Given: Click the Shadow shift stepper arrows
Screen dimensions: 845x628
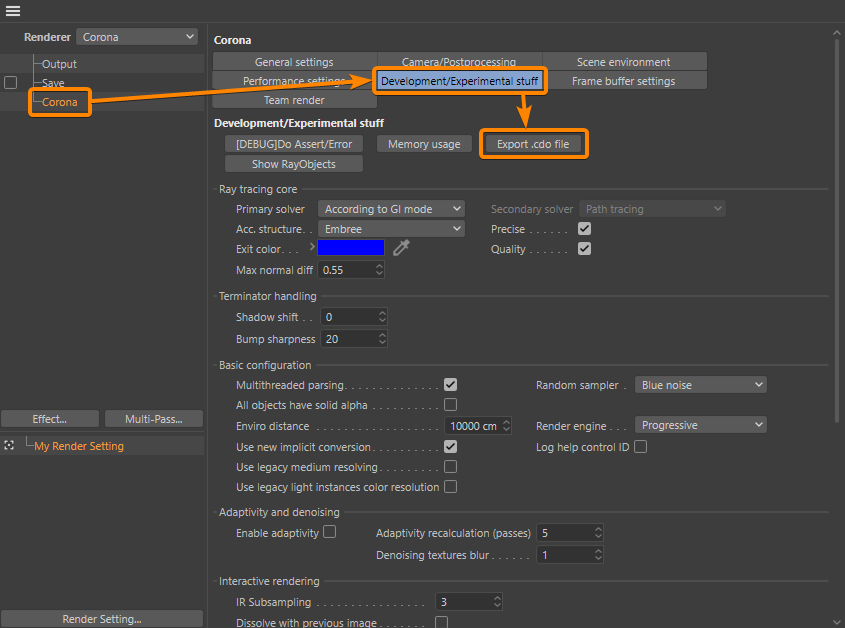Looking at the screenshot, I should pos(382,317).
